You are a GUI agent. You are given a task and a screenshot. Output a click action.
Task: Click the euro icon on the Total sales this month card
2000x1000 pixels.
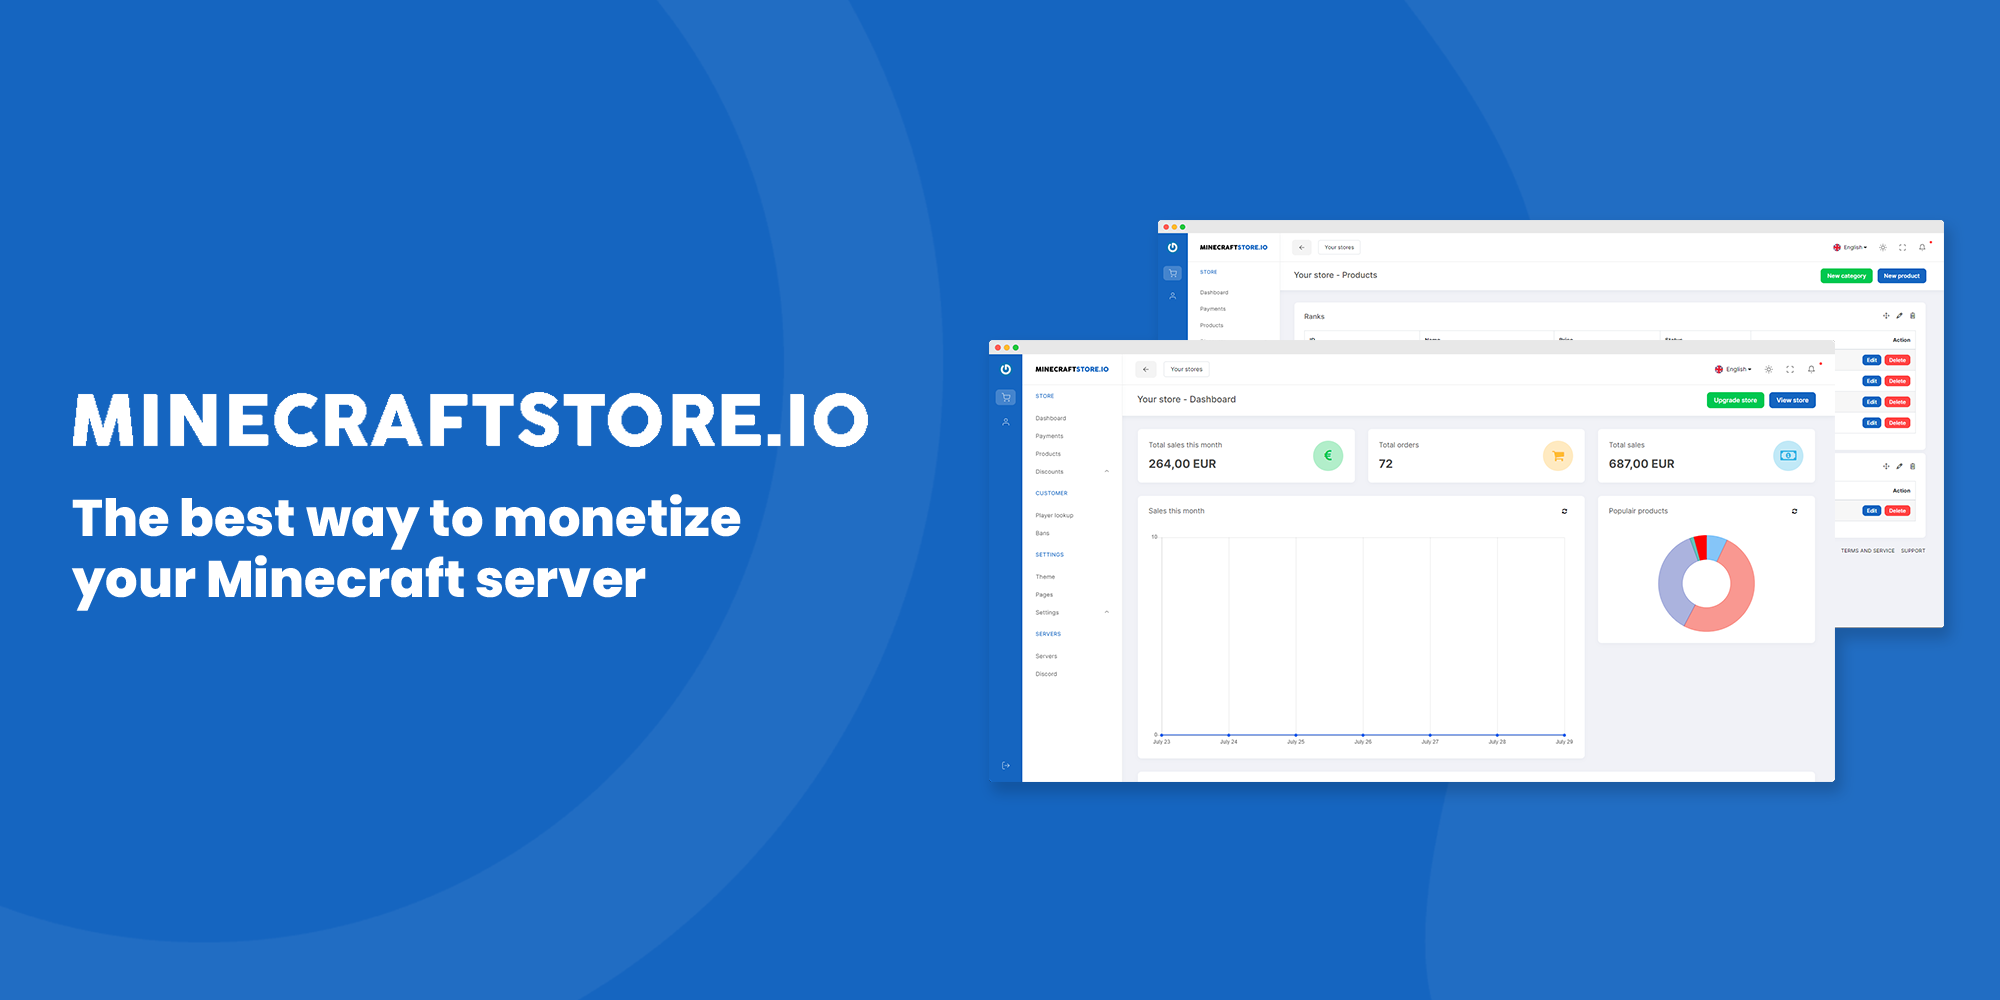click(x=1328, y=456)
